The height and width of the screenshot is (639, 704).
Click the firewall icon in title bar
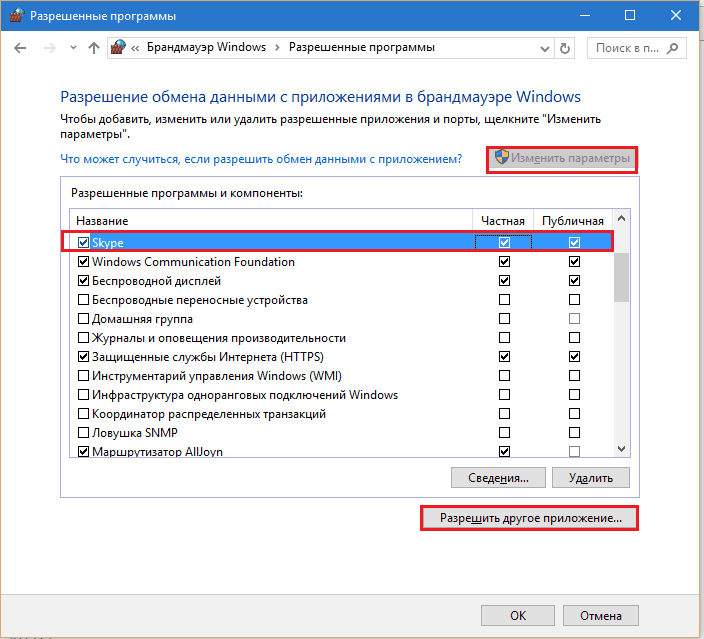coord(17,16)
